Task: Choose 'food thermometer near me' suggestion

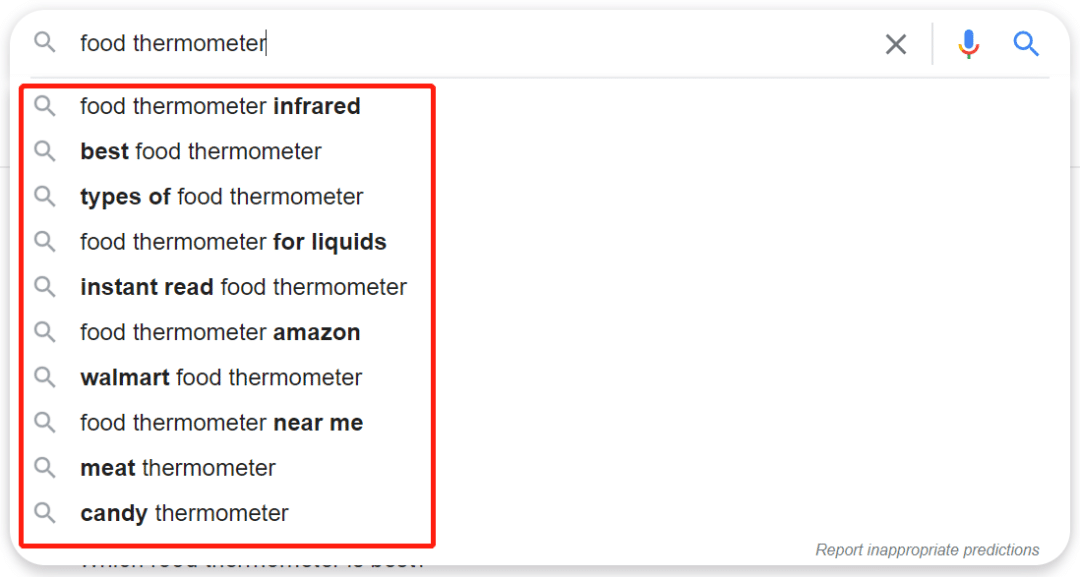Action: 221,423
